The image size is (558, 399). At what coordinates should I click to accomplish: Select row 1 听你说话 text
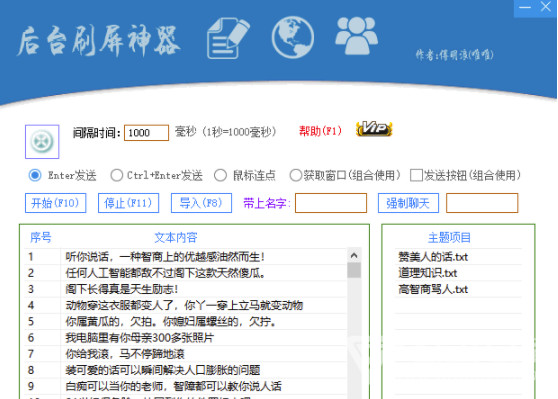(x=165, y=257)
